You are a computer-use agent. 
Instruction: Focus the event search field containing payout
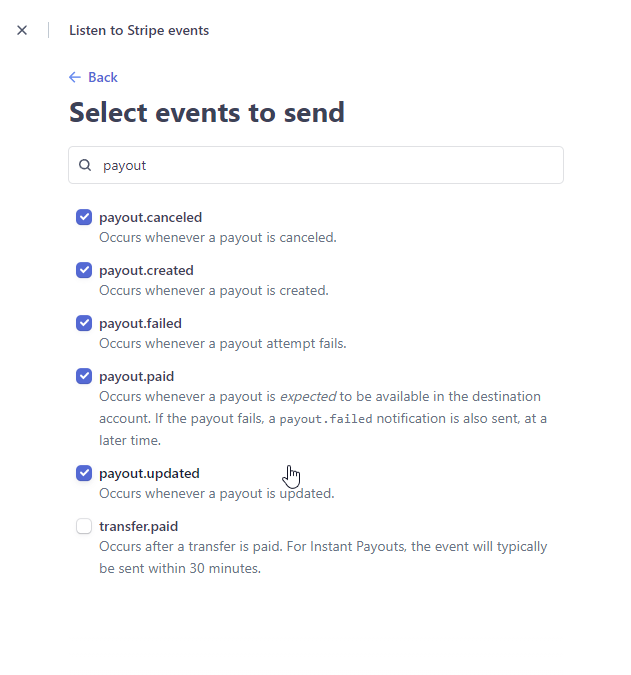316,165
